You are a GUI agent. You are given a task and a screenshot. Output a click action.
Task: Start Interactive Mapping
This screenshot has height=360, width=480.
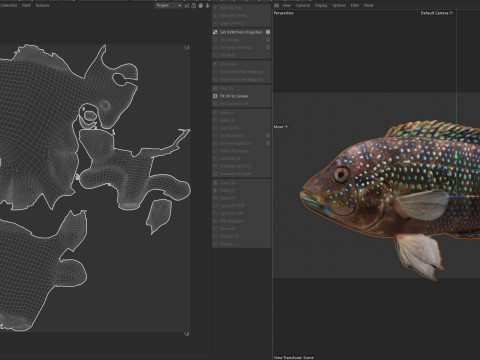(242, 72)
